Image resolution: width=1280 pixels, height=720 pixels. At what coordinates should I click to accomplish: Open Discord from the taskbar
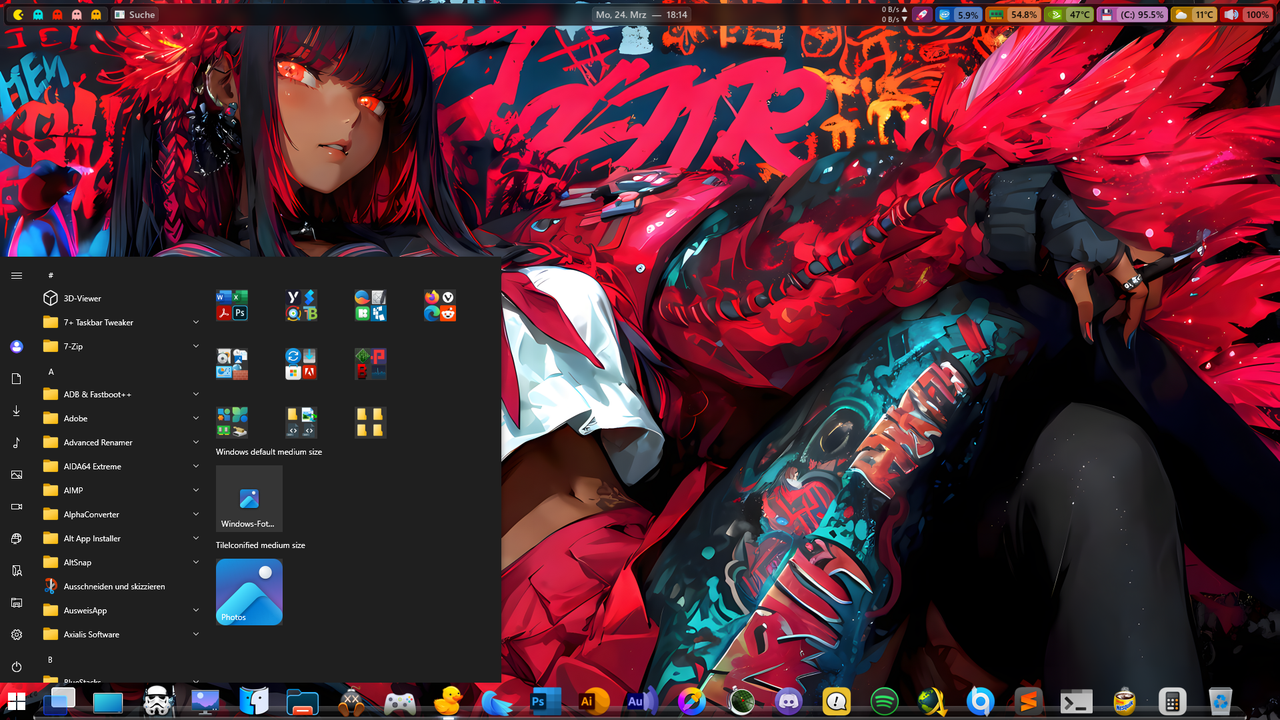tap(789, 702)
